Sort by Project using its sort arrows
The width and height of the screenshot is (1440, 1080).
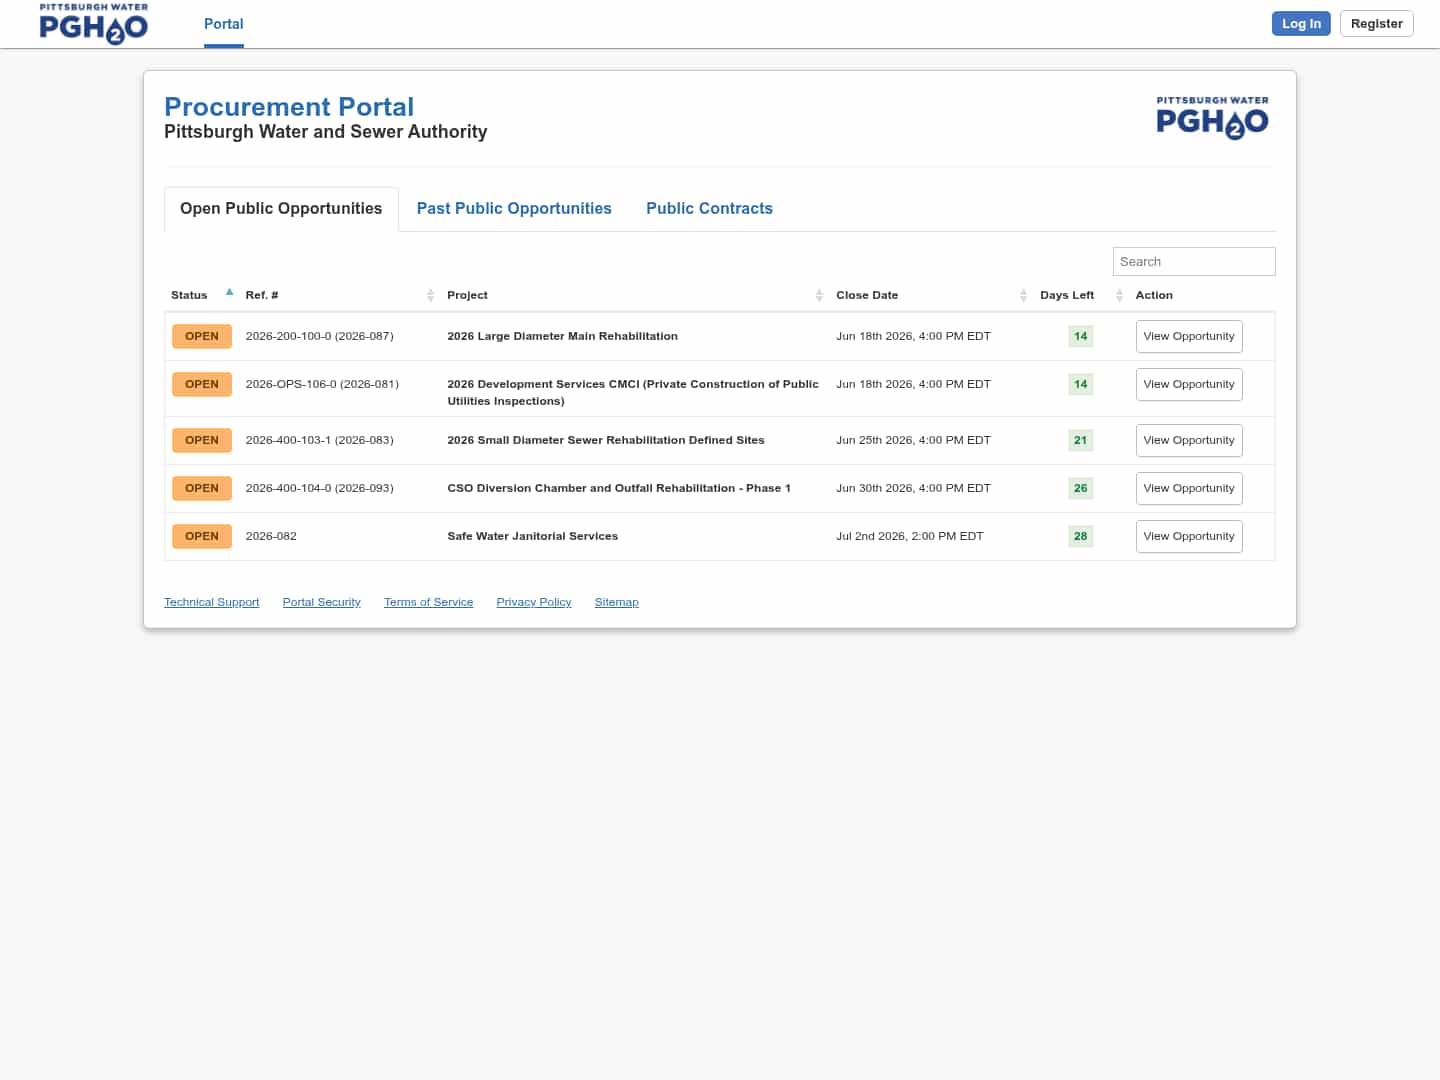click(x=819, y=295)
